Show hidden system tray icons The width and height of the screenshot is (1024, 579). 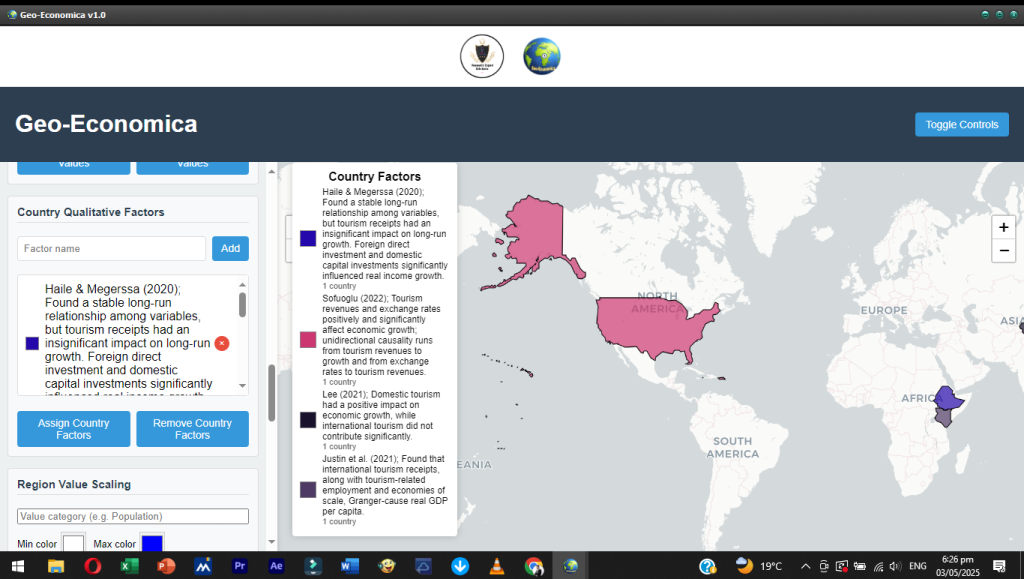pos(805,566)
